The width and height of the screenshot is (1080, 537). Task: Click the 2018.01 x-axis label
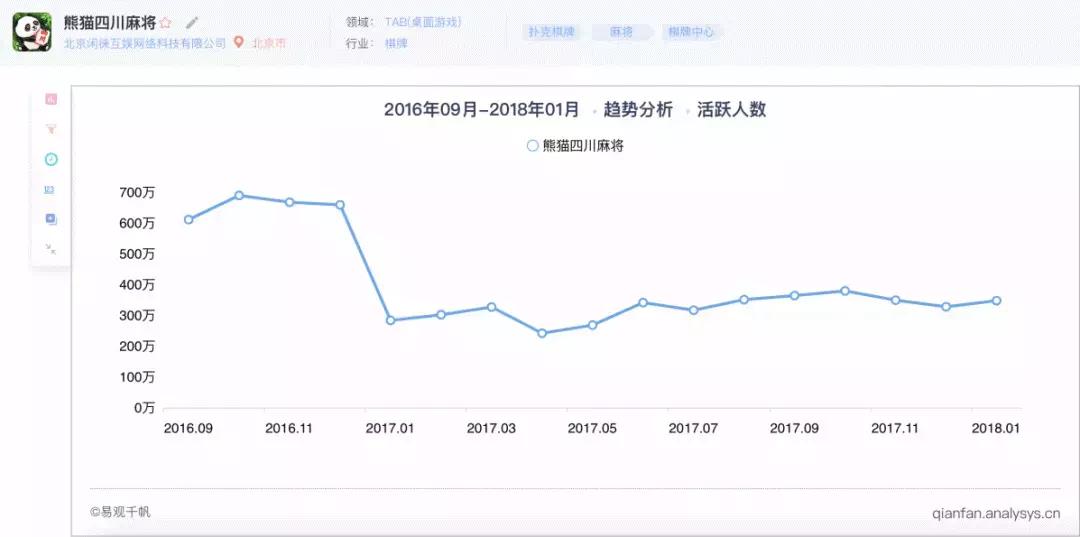pos(996,428)
